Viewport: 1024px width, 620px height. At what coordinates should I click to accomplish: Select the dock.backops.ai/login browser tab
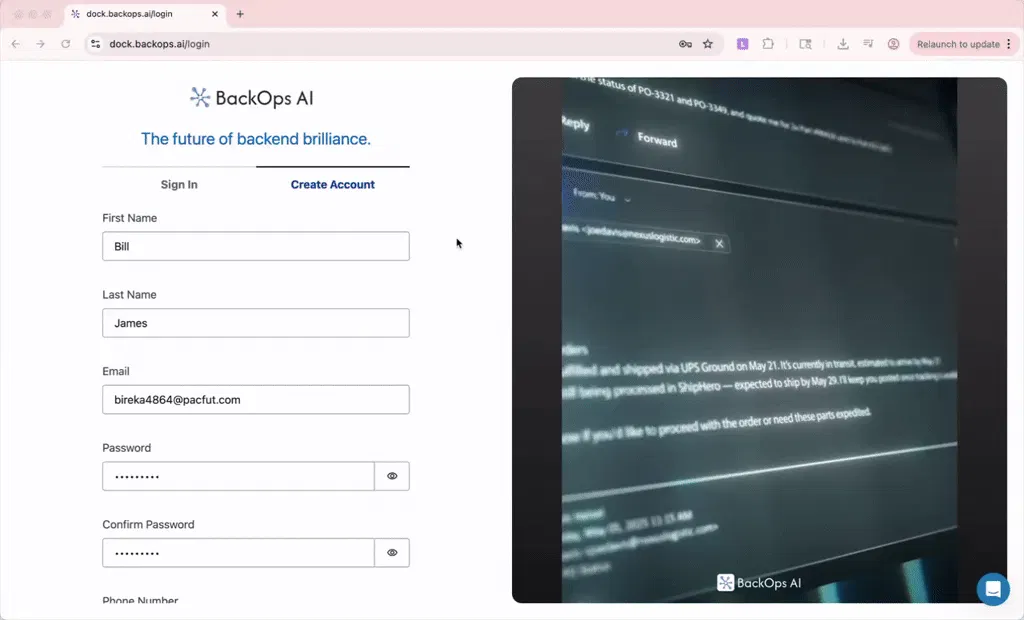pyautogui.click(x=145, y=14)
